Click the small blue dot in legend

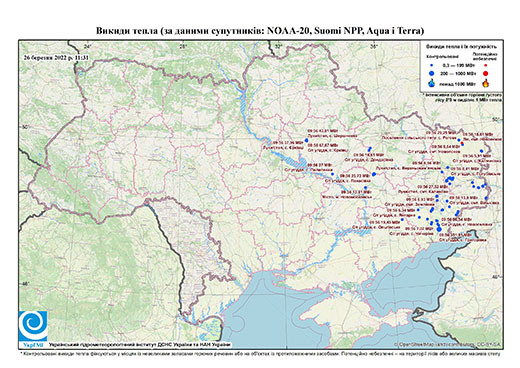(432, 65)
